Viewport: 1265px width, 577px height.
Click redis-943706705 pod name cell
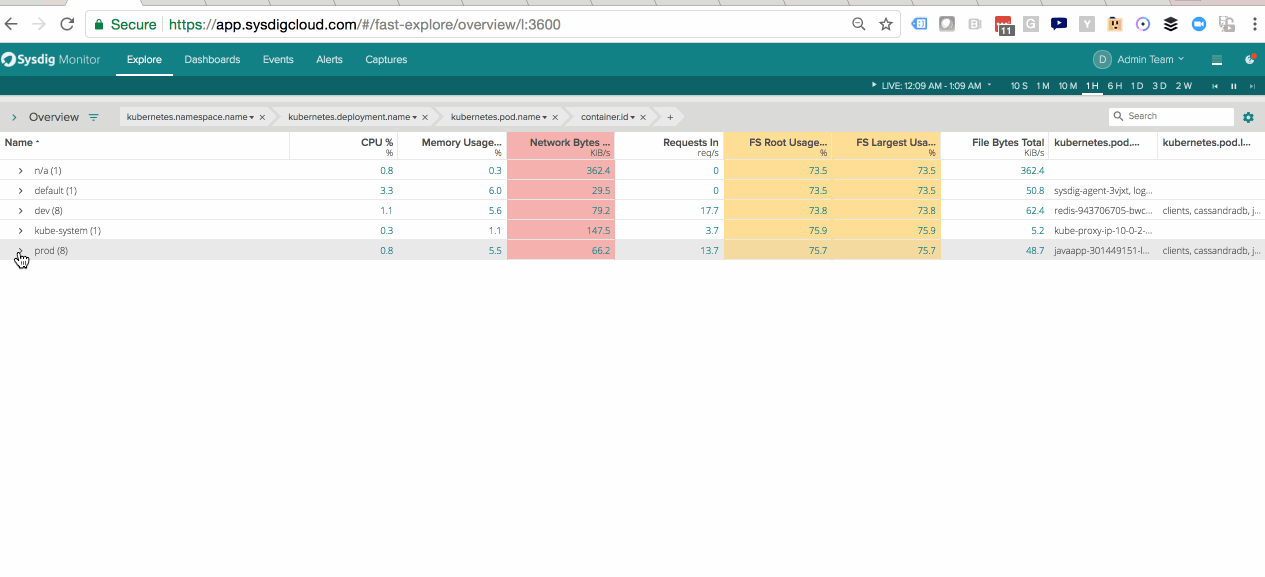(1102, 211)
